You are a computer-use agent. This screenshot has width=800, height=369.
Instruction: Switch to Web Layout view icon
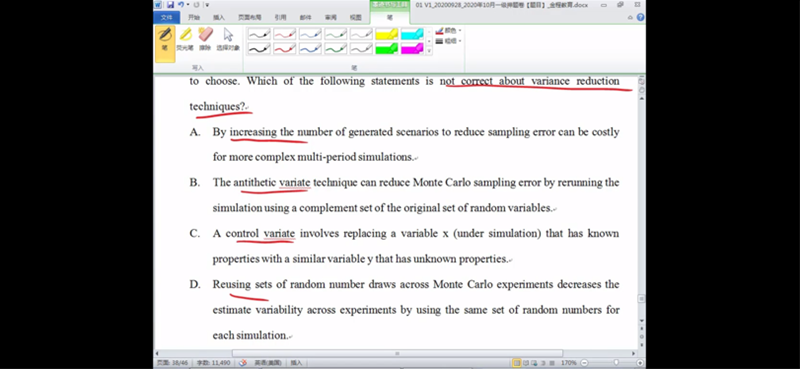533,363
